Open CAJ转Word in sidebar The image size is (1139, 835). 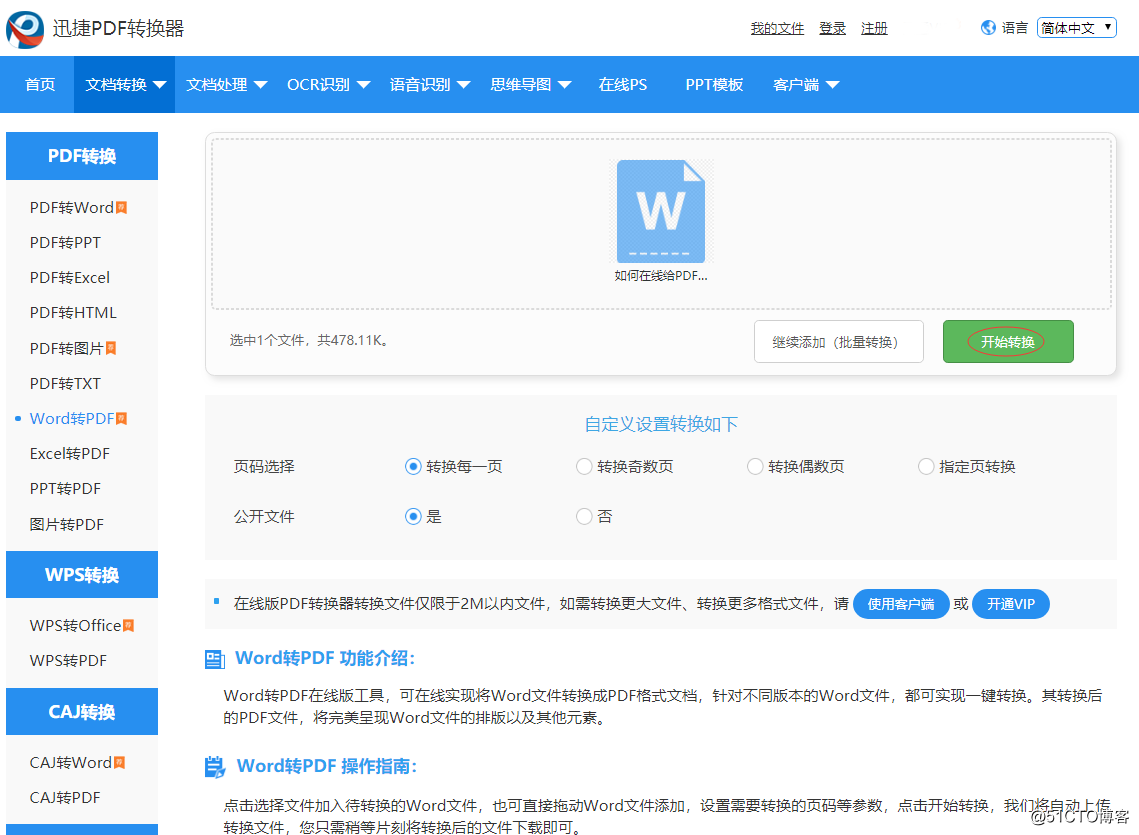pyautogui.click(x=71, y=762)
